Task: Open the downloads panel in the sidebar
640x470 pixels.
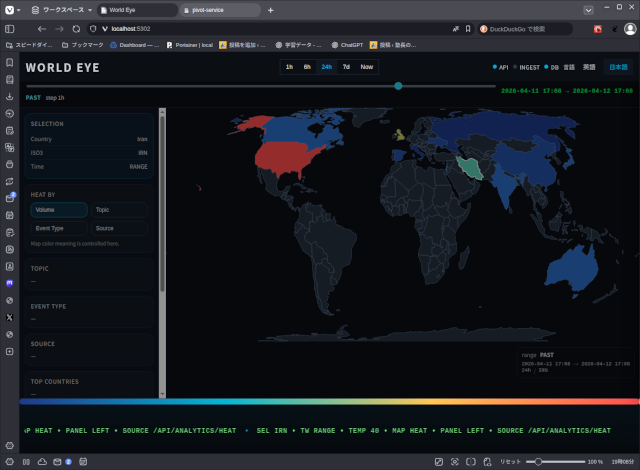Action: pyautogui.click(x=10, y=97)
